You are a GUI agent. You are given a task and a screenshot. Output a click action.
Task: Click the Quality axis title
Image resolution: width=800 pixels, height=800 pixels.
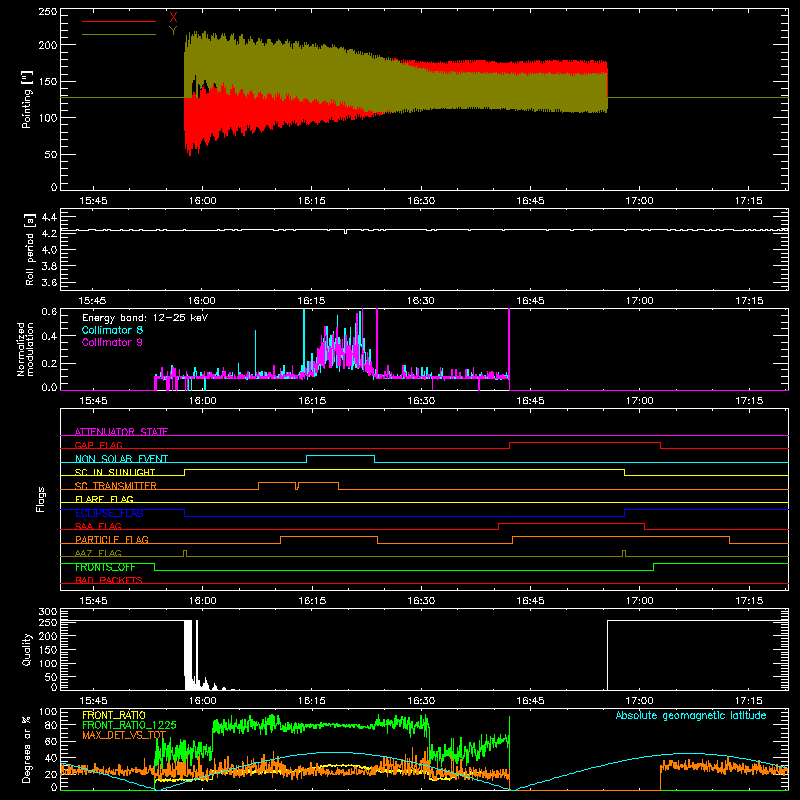[27, 649]
